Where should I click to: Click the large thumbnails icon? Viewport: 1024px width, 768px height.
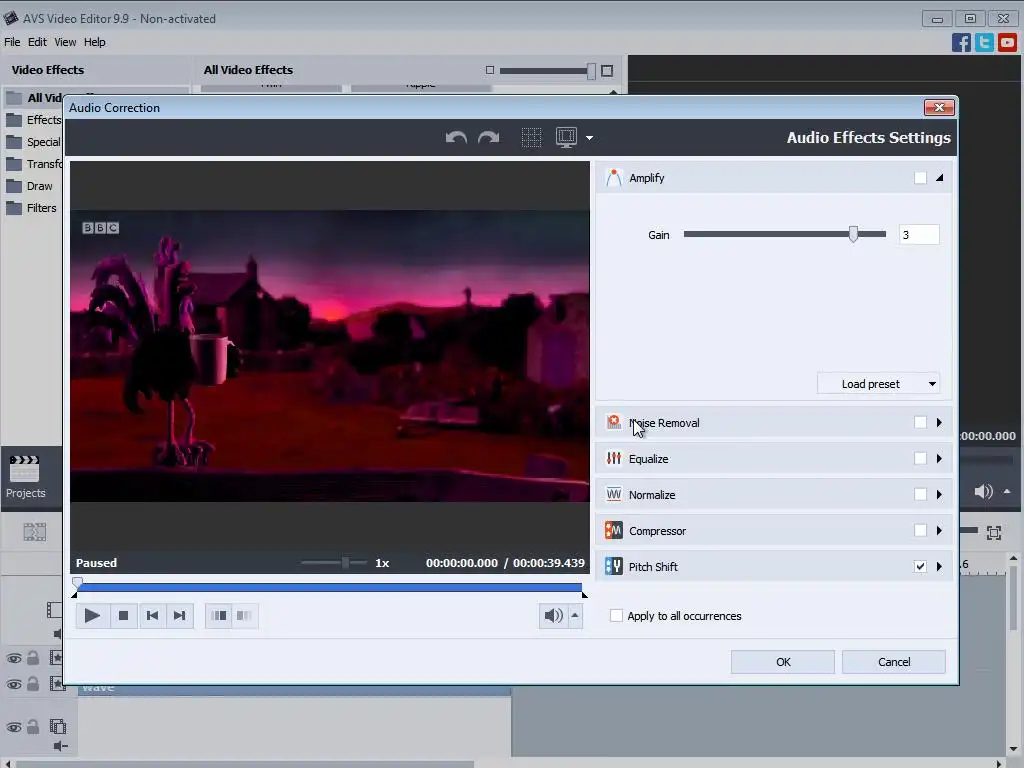[607, 71]
